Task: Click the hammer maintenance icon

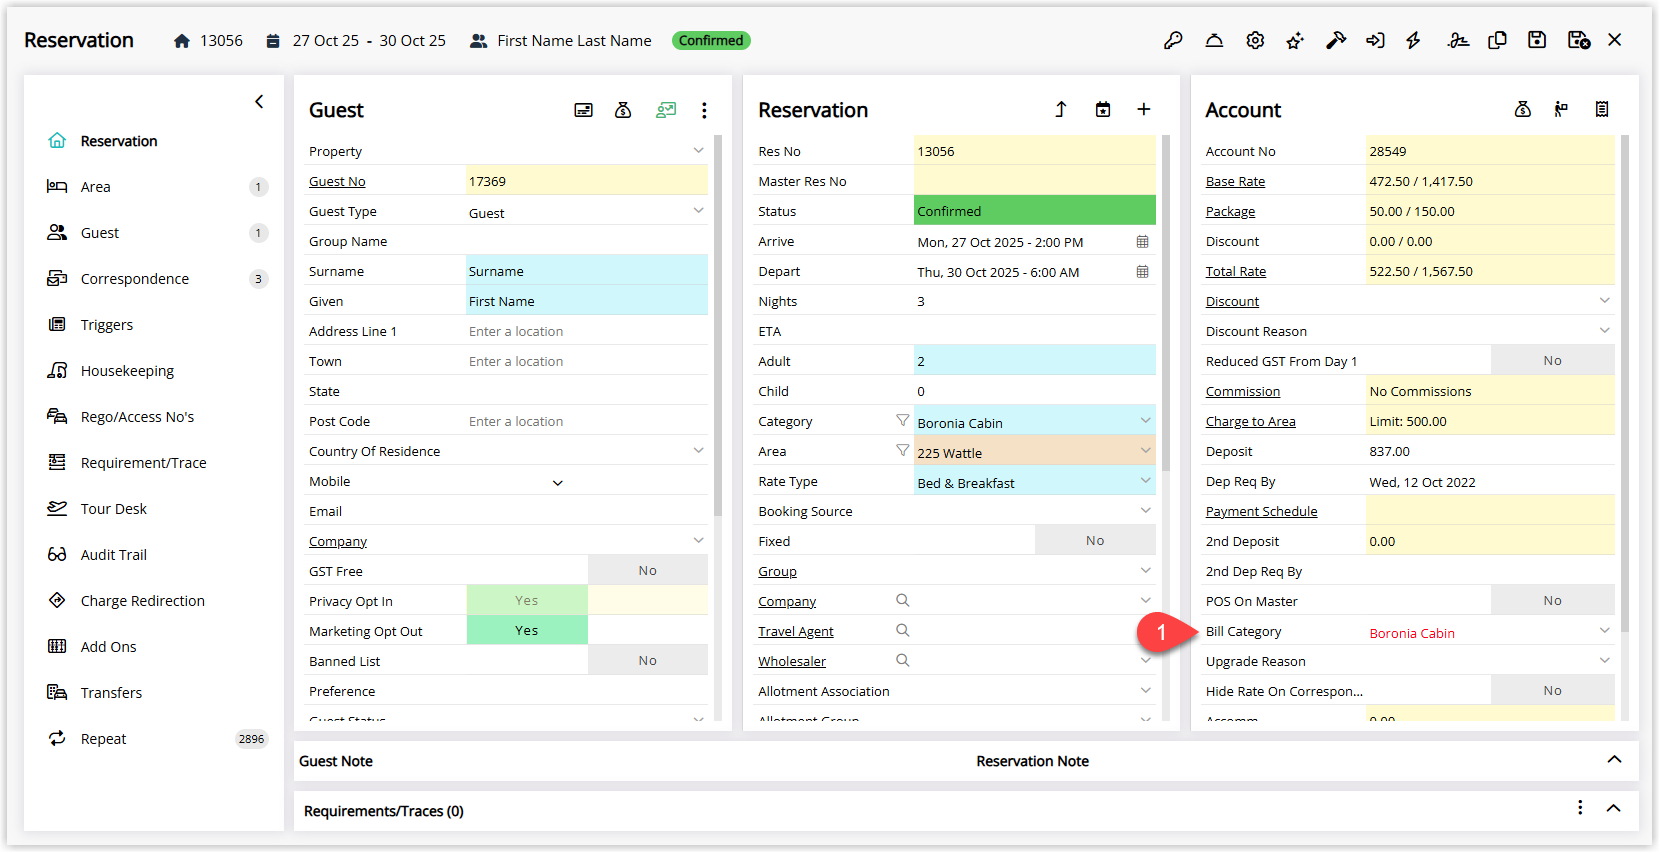Action: (x=1336, y=40)
